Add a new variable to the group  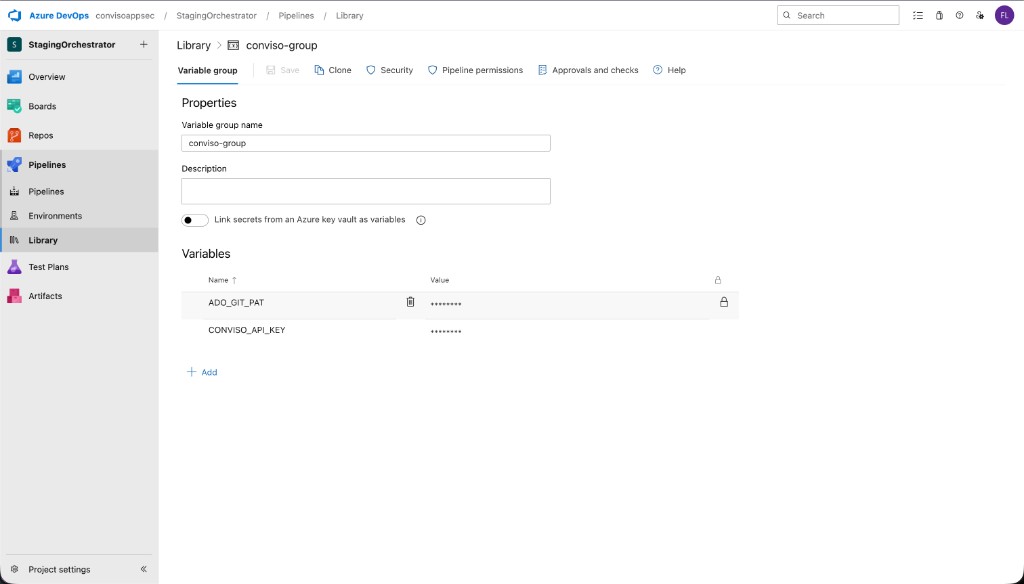click(x=200, y=371)
